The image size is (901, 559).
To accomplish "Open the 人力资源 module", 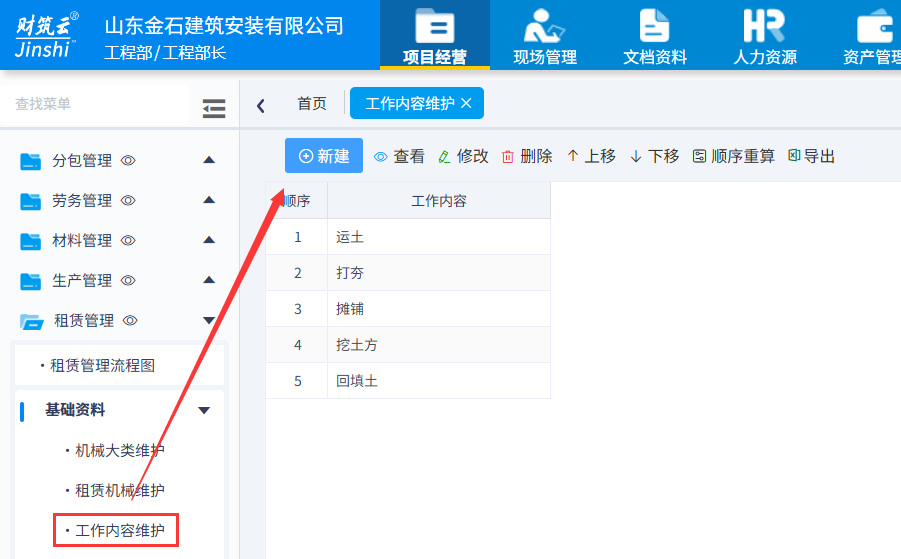I will point(765,36).
